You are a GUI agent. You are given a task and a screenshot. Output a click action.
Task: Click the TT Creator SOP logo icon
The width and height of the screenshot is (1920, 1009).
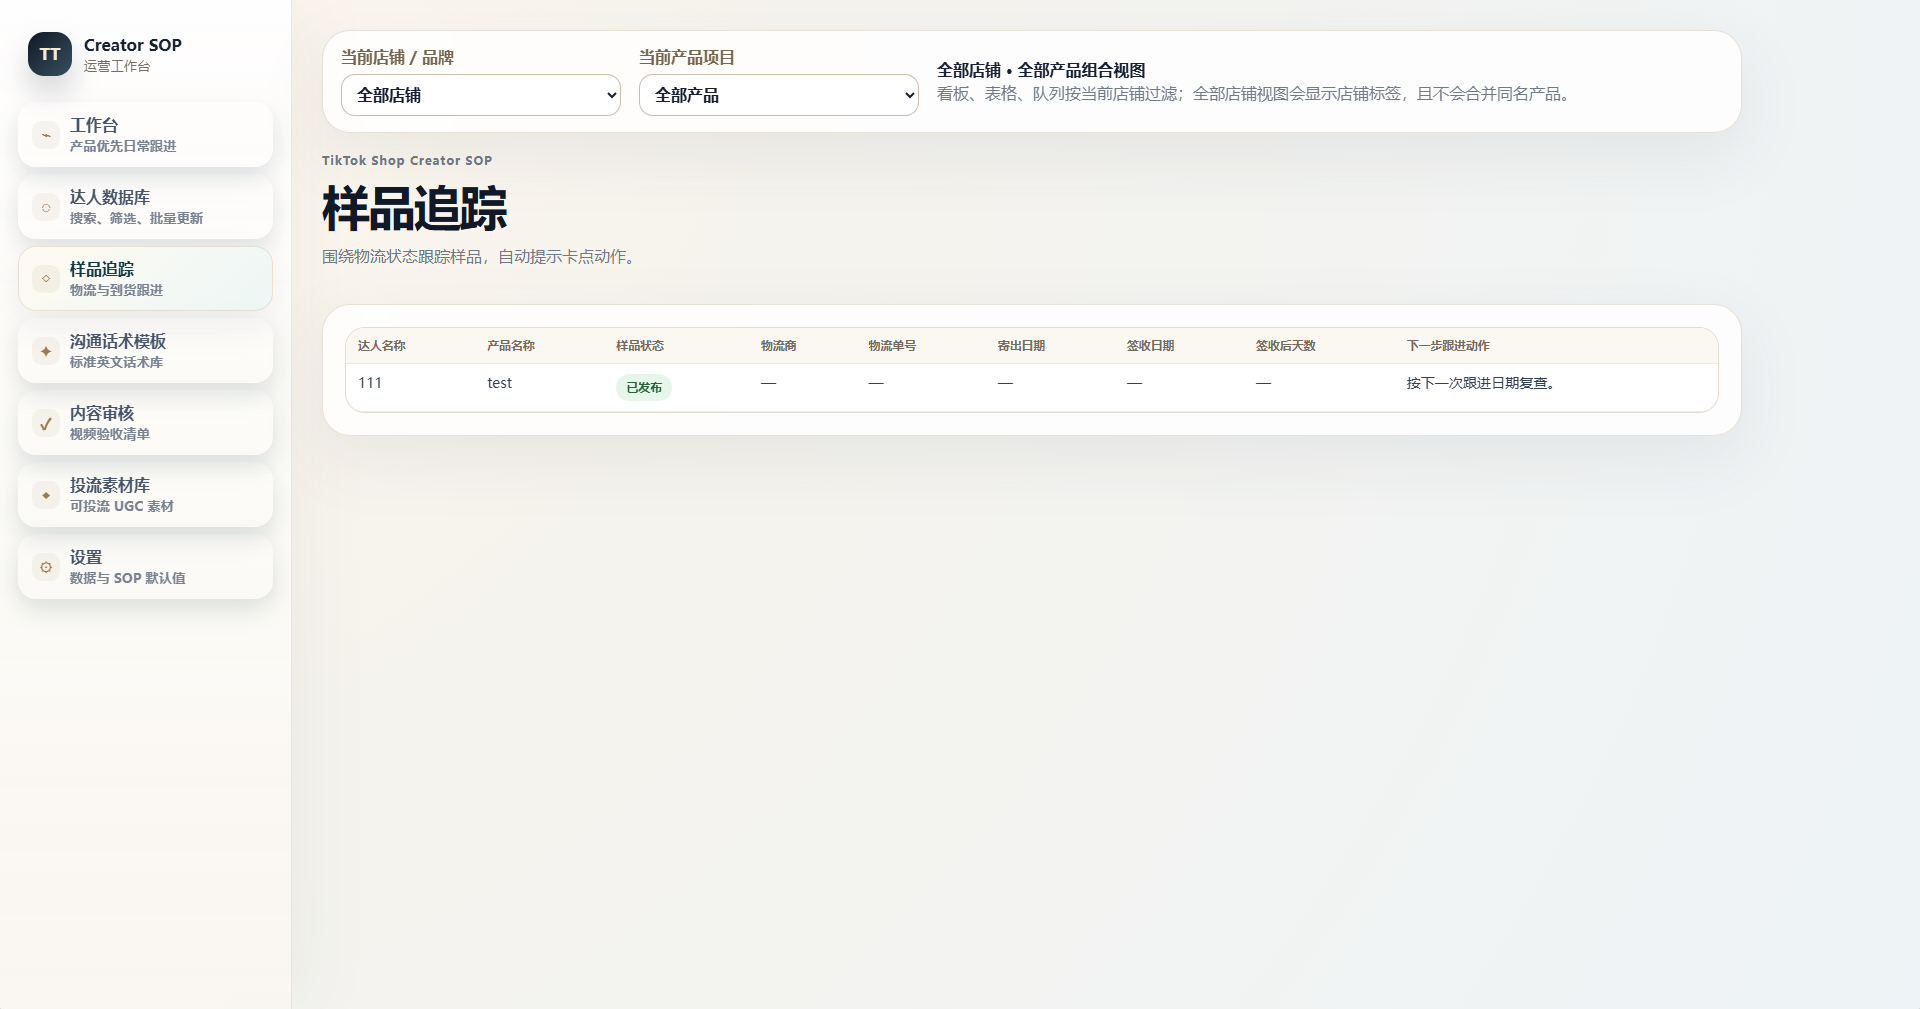point(50,54)
